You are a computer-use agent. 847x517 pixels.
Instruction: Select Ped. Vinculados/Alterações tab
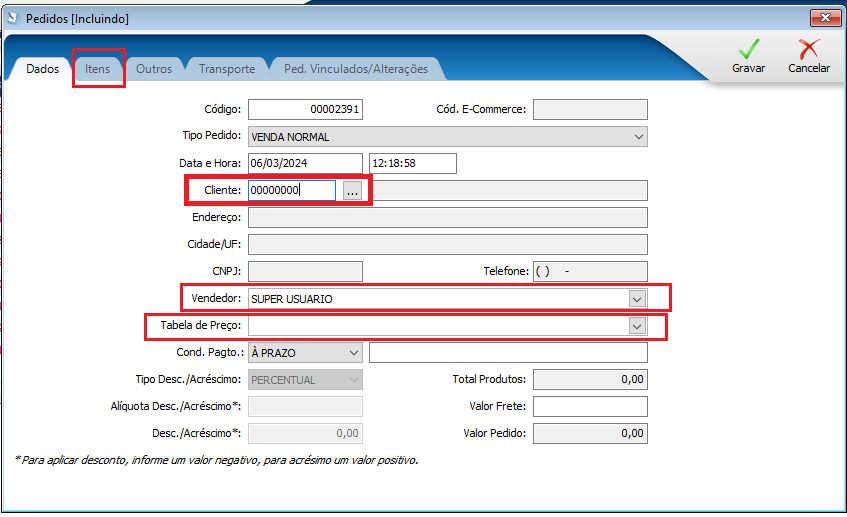coord(356,69)
